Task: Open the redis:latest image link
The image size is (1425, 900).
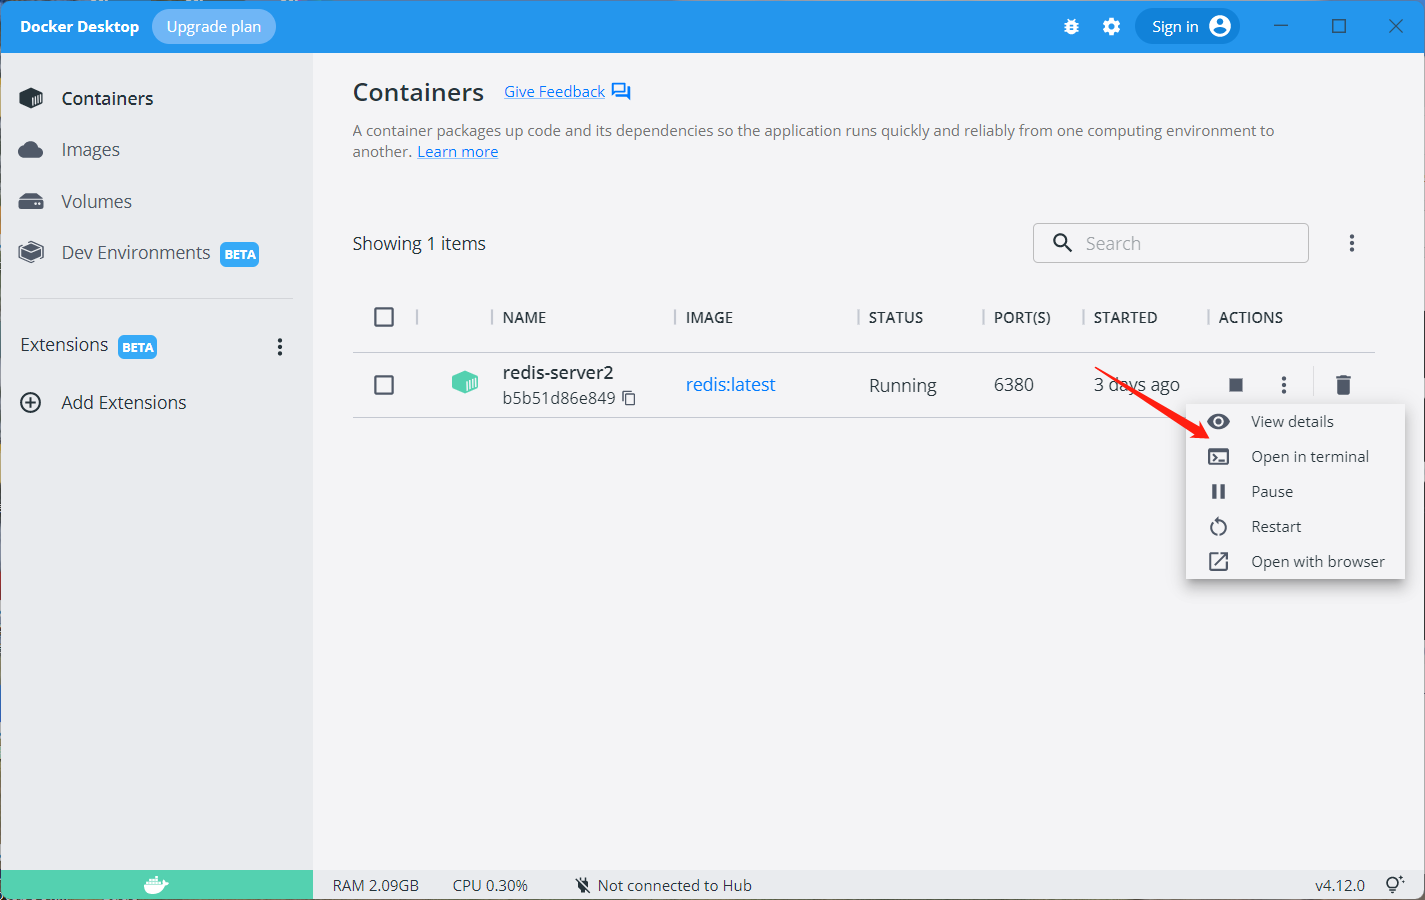Action: [730, 385]
